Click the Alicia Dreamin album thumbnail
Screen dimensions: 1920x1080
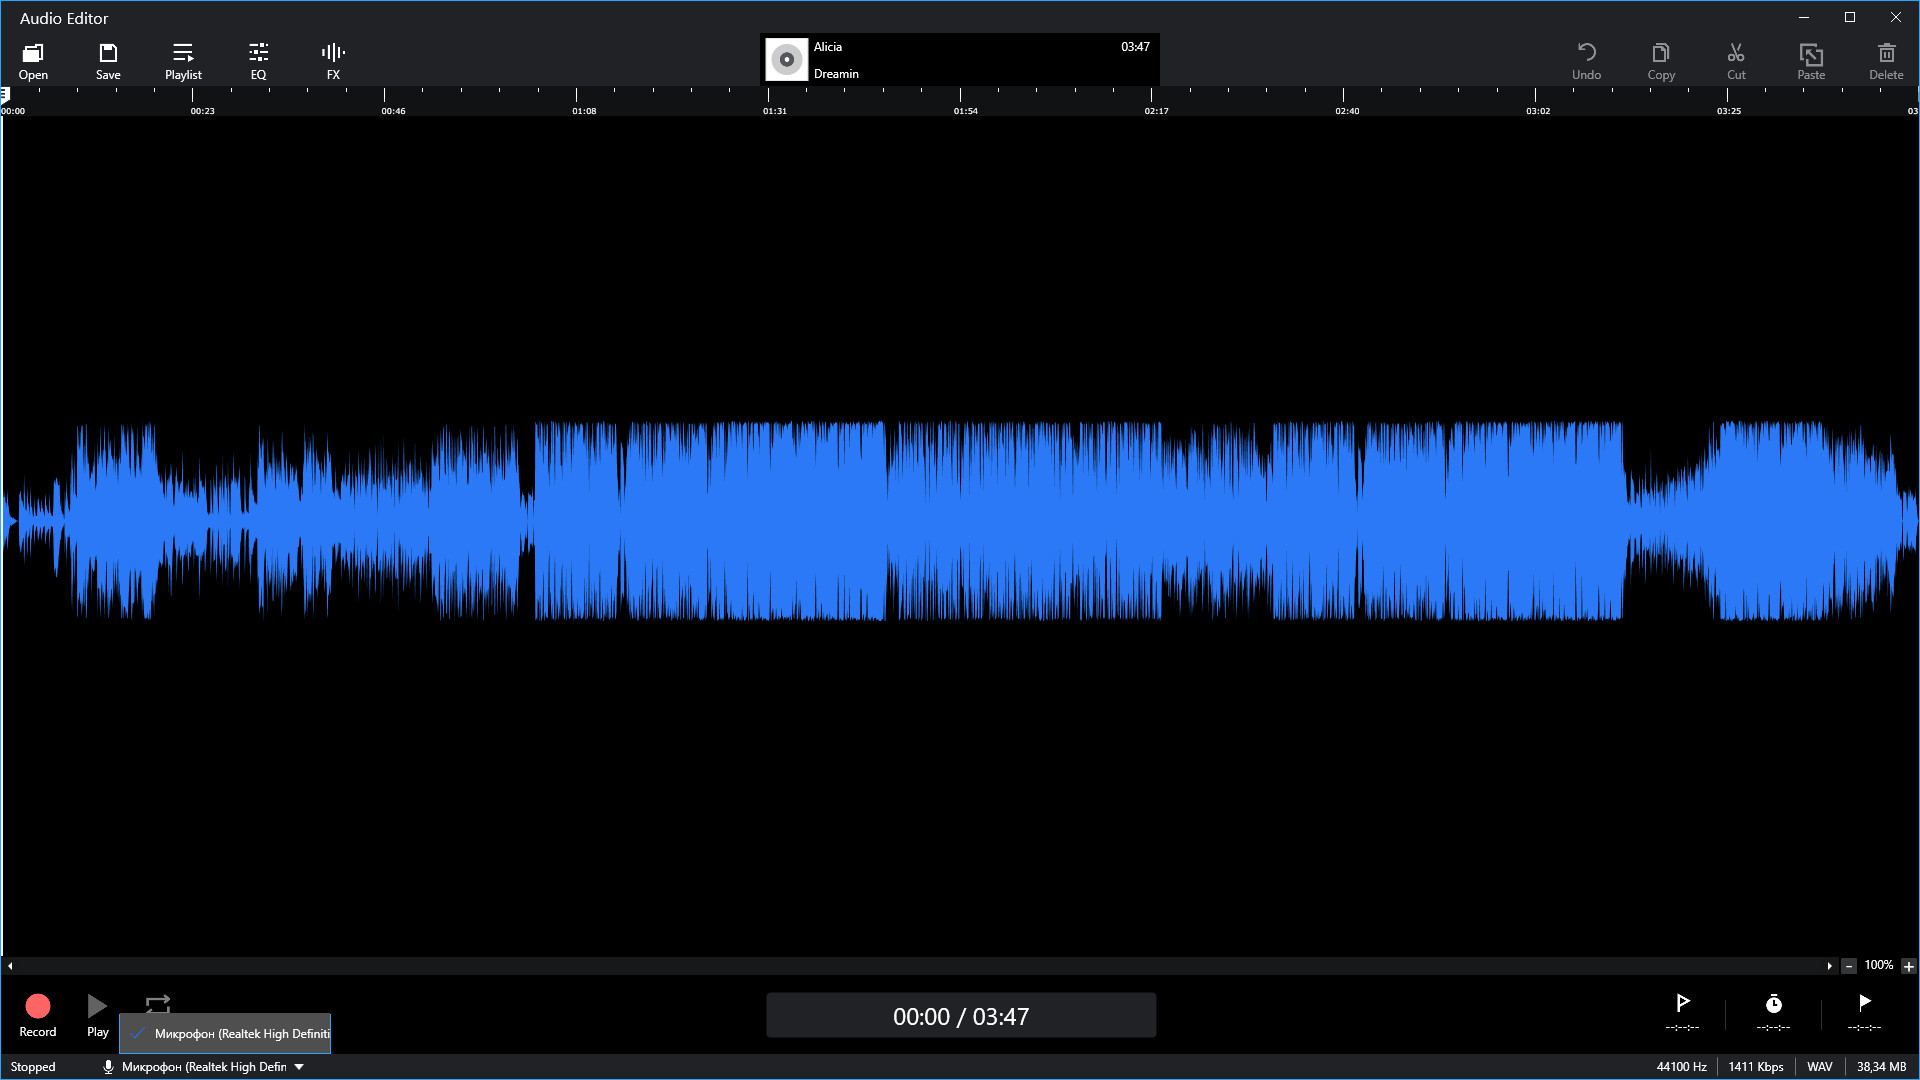coord(786,59)
